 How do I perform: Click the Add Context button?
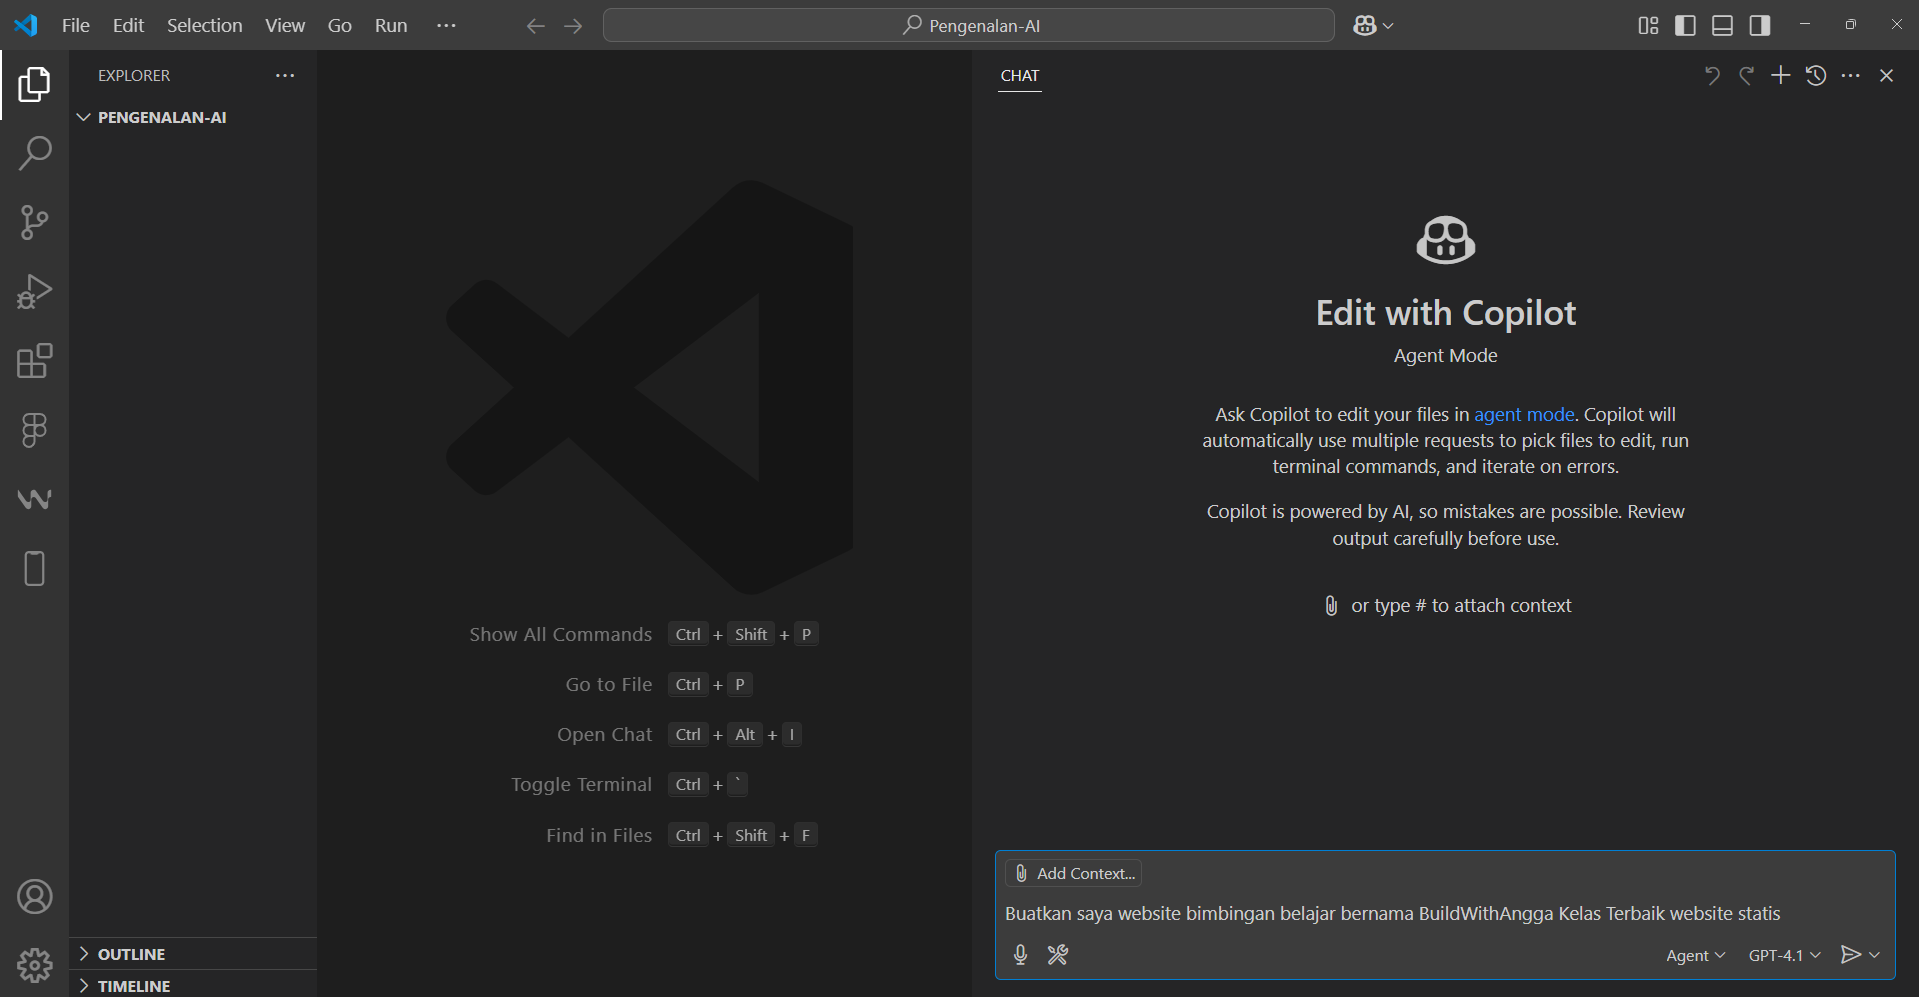(1075, 873)
